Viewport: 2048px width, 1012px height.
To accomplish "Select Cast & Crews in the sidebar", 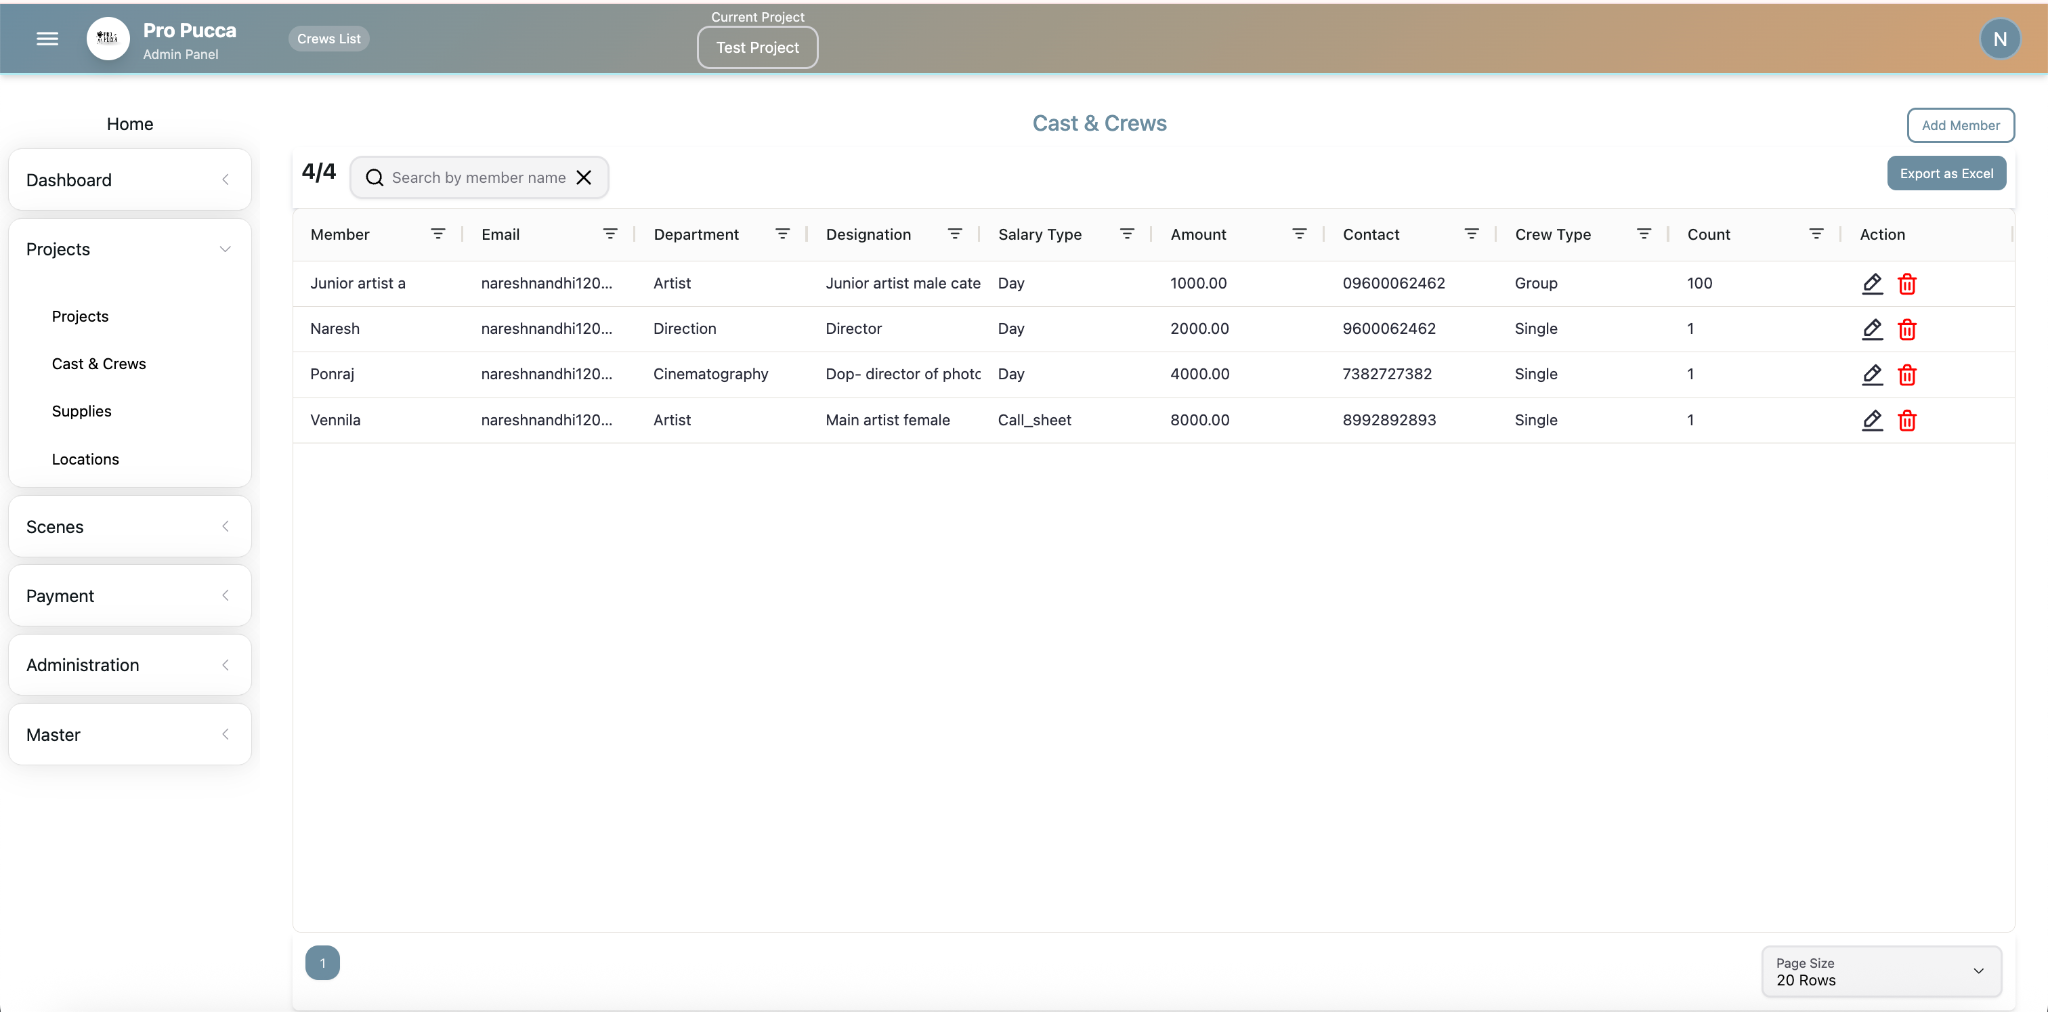I will [99, 364].
